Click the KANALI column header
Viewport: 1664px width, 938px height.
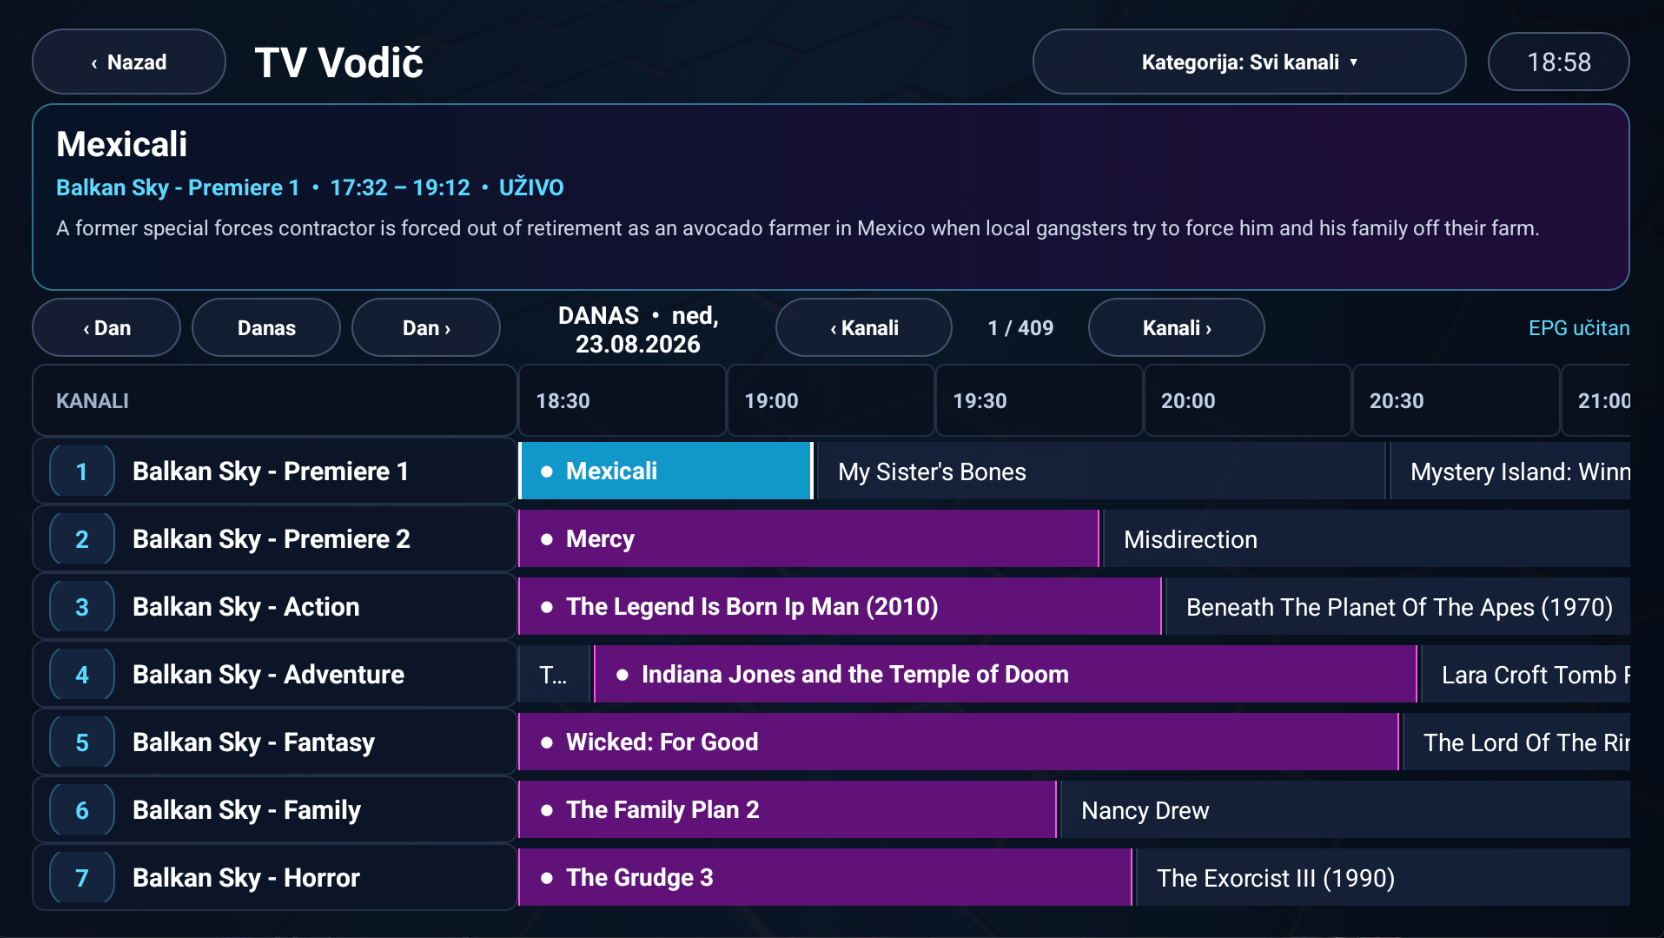pos(274,401)
